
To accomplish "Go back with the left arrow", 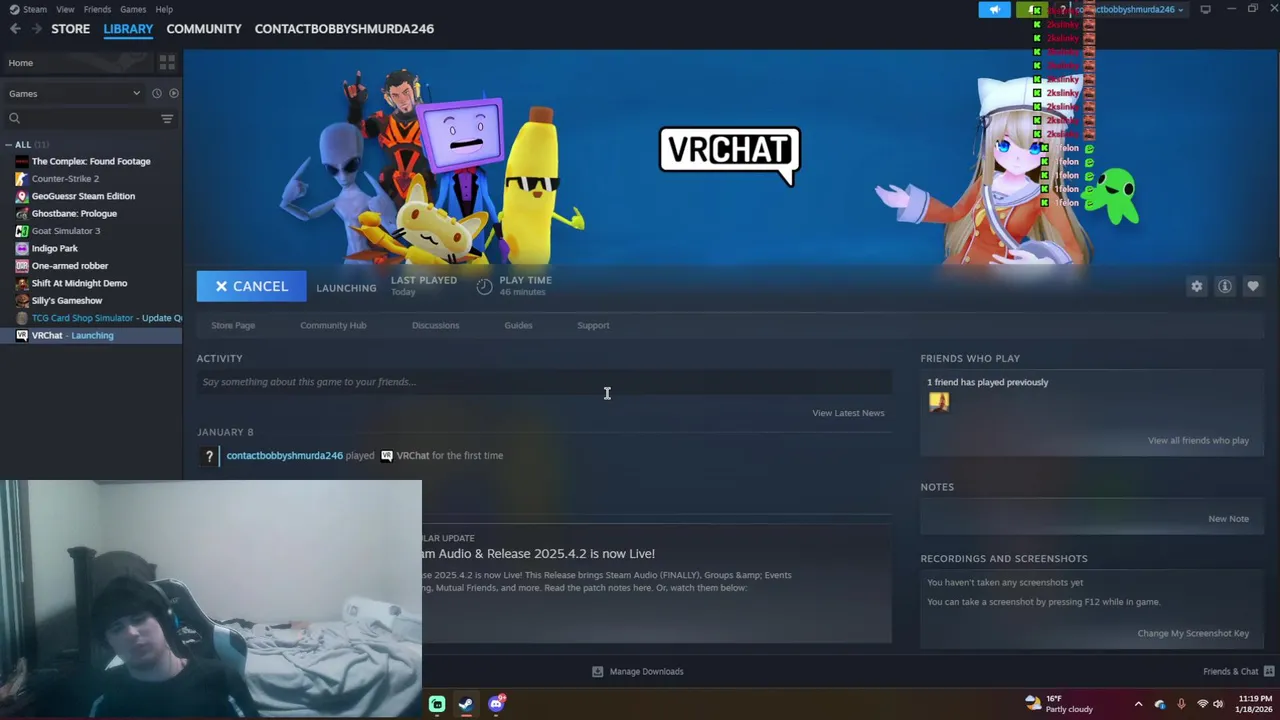I will [15, 29].
